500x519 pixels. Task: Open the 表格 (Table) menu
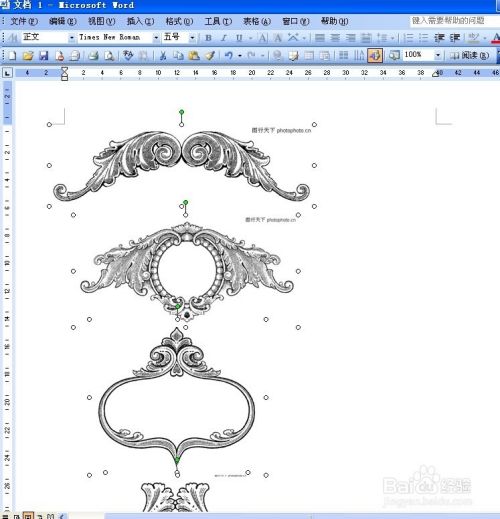(x=257, y=21)
